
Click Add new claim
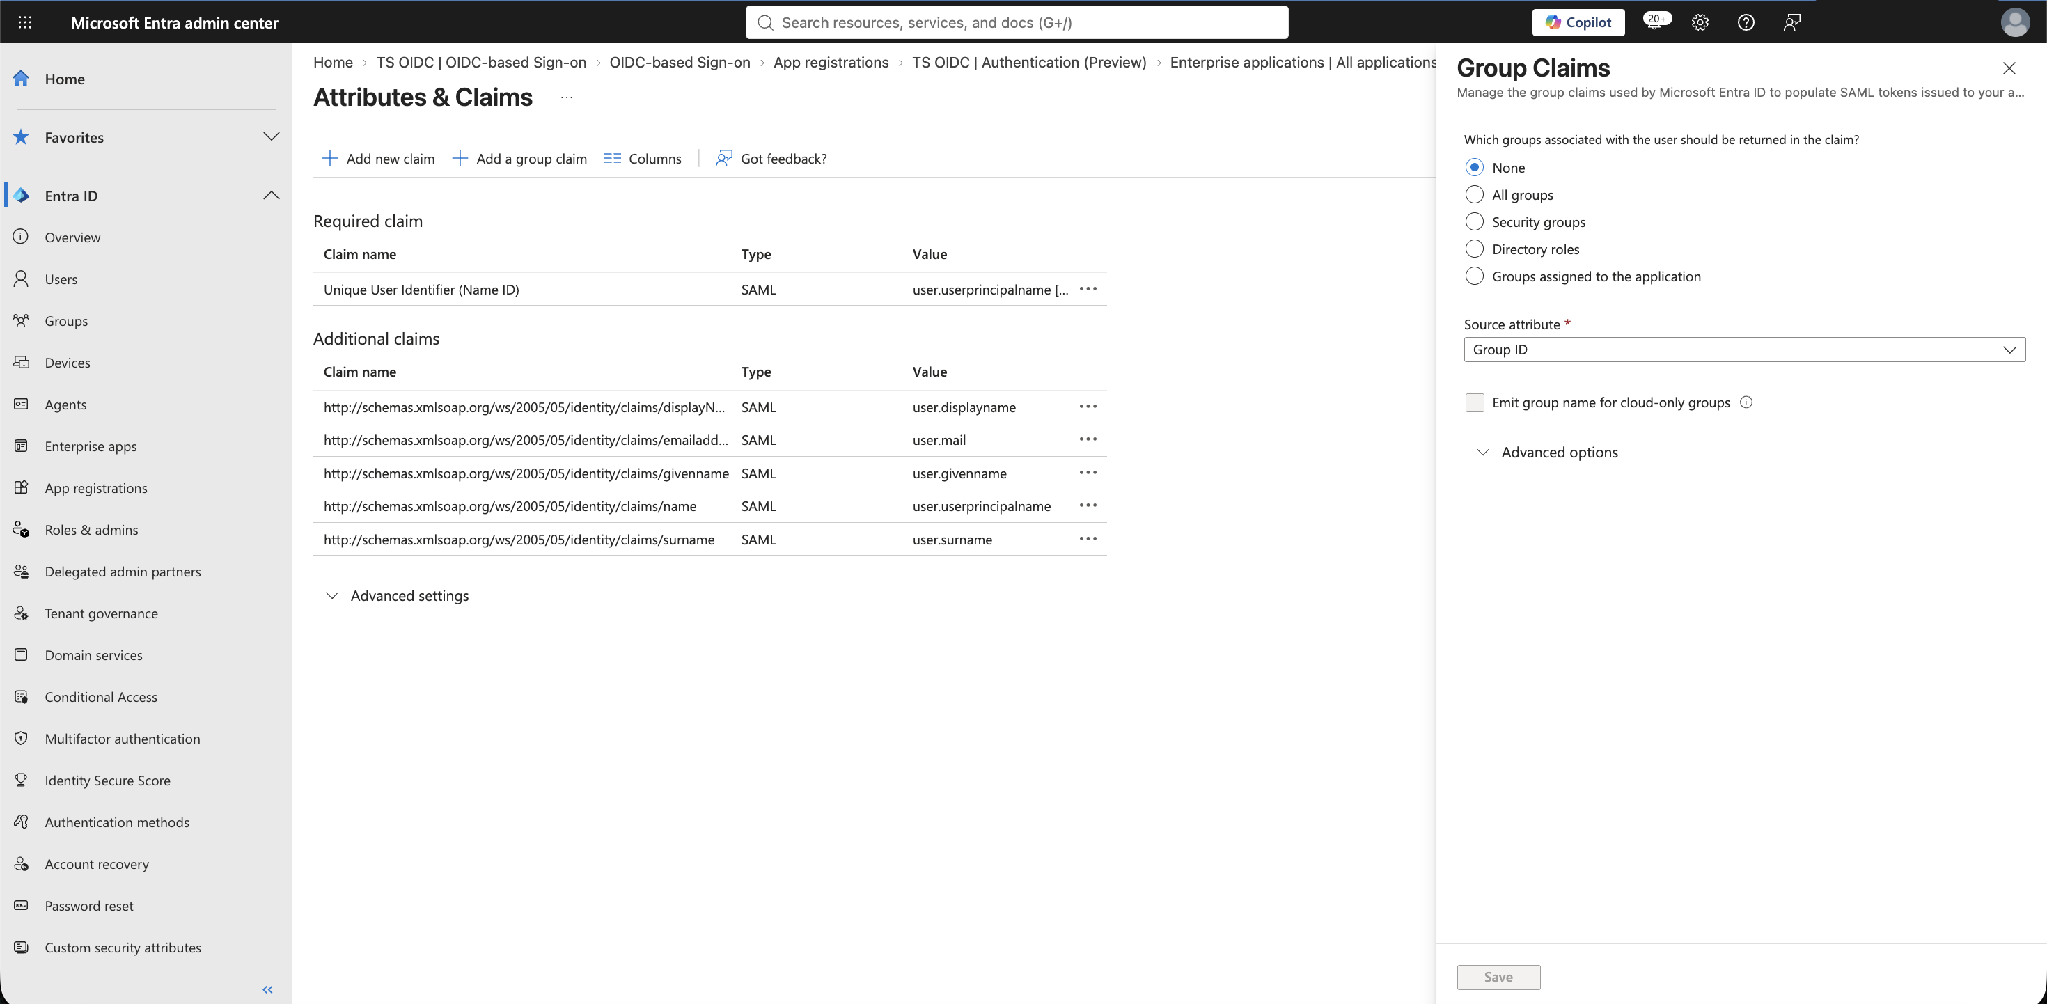click(x=378, y=158)
